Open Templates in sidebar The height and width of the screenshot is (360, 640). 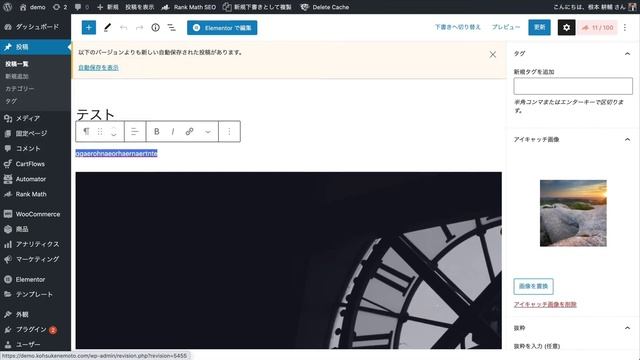coord(36,294)
